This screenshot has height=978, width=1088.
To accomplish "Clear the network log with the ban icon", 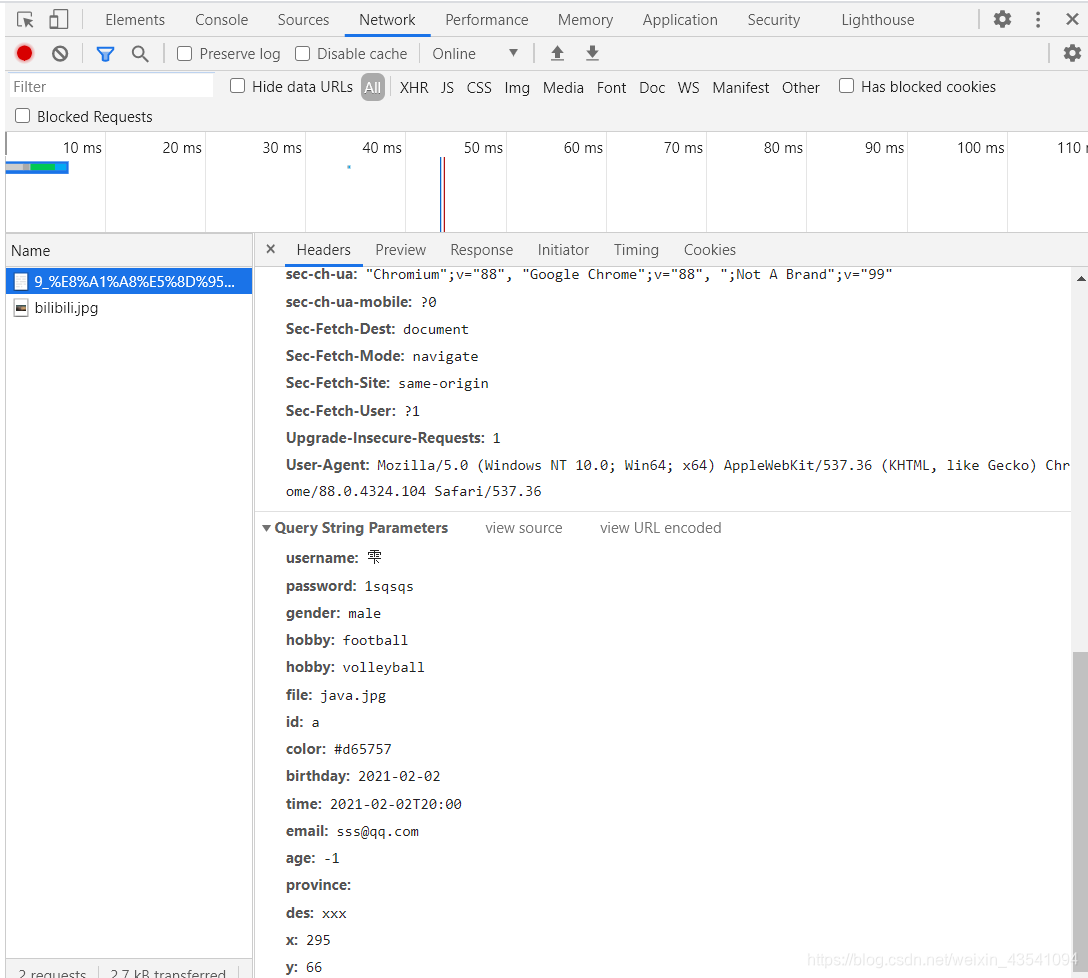I will point(60,53).
